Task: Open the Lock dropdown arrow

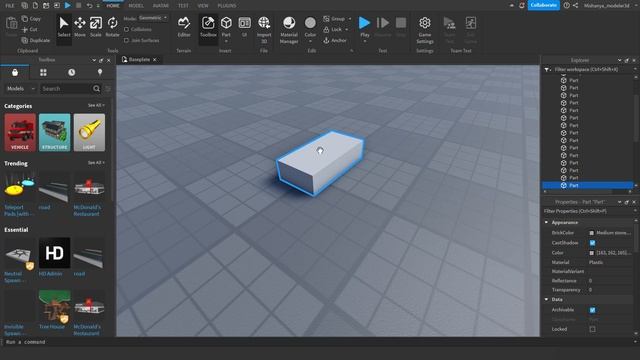Action: (x=347, y=29)
